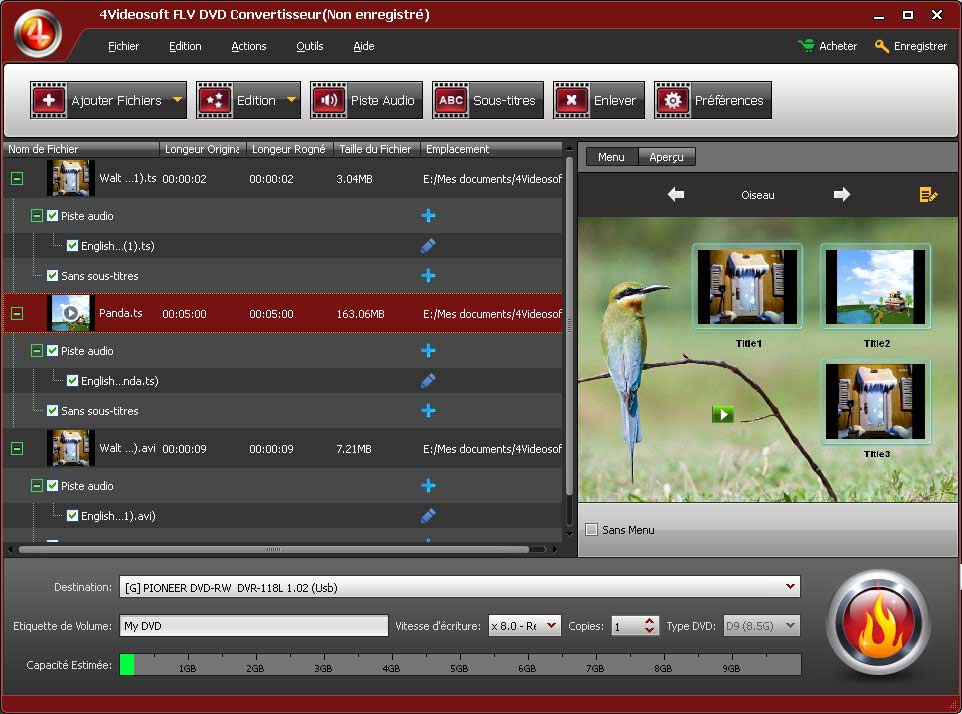Click the Acheter purchase link
Viewport: 962px width, 714px height.
click(828, 46)
